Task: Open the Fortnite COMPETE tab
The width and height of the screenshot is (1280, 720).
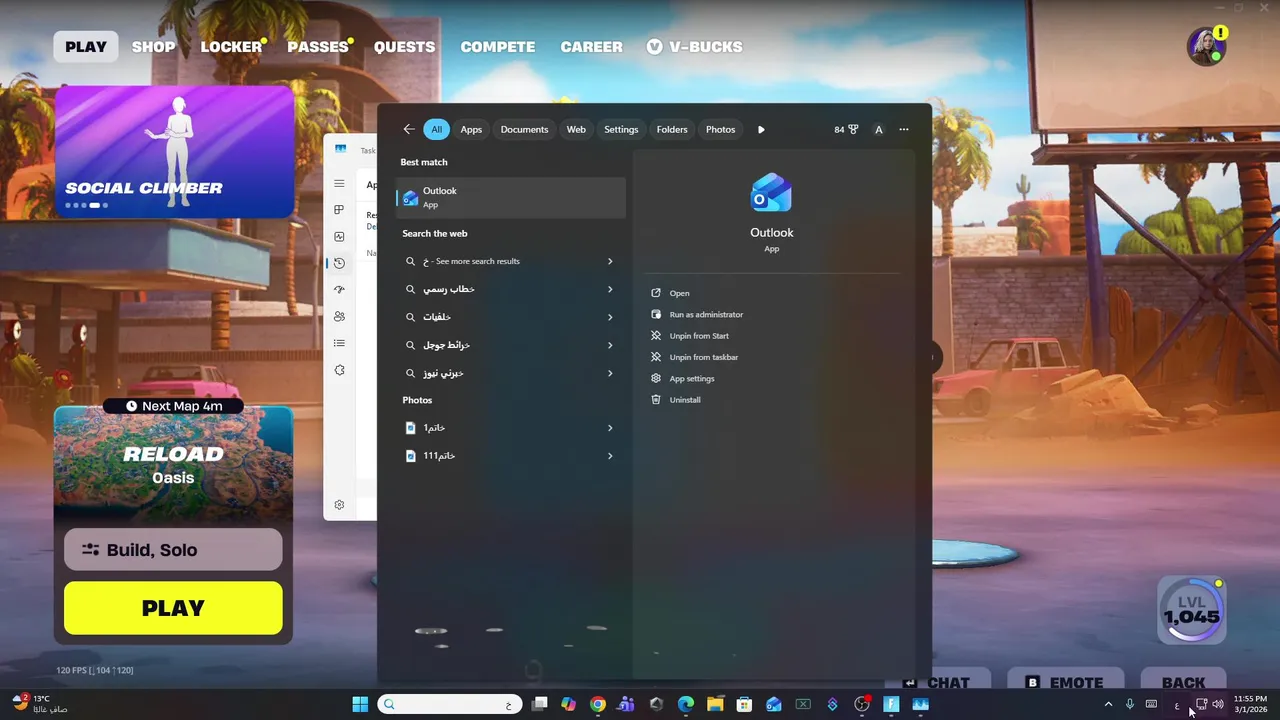Action: click(x=497, y=47)
